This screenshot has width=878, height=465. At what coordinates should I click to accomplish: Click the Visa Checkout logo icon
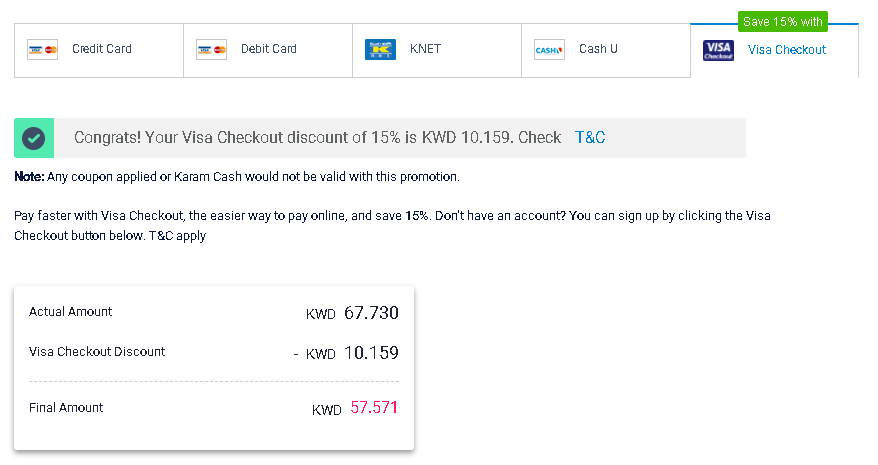pos(718,50)
